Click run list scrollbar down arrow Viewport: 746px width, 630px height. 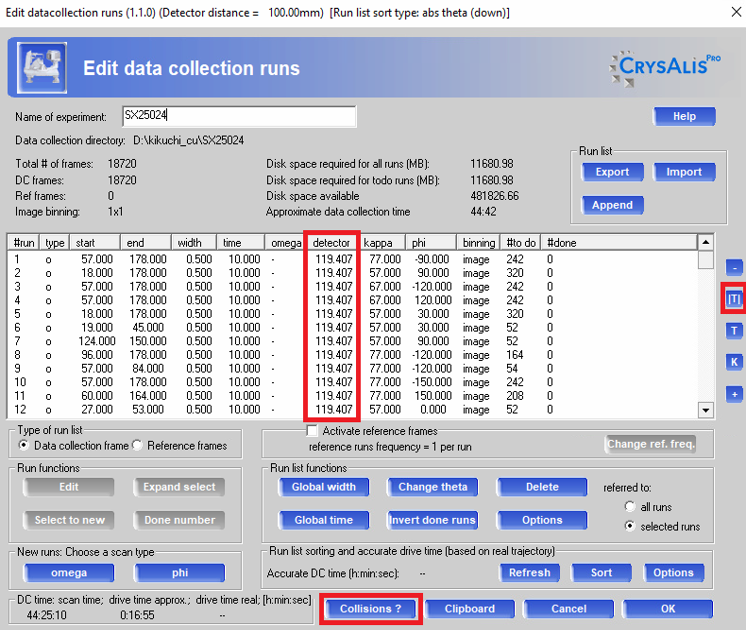point(706,410)
